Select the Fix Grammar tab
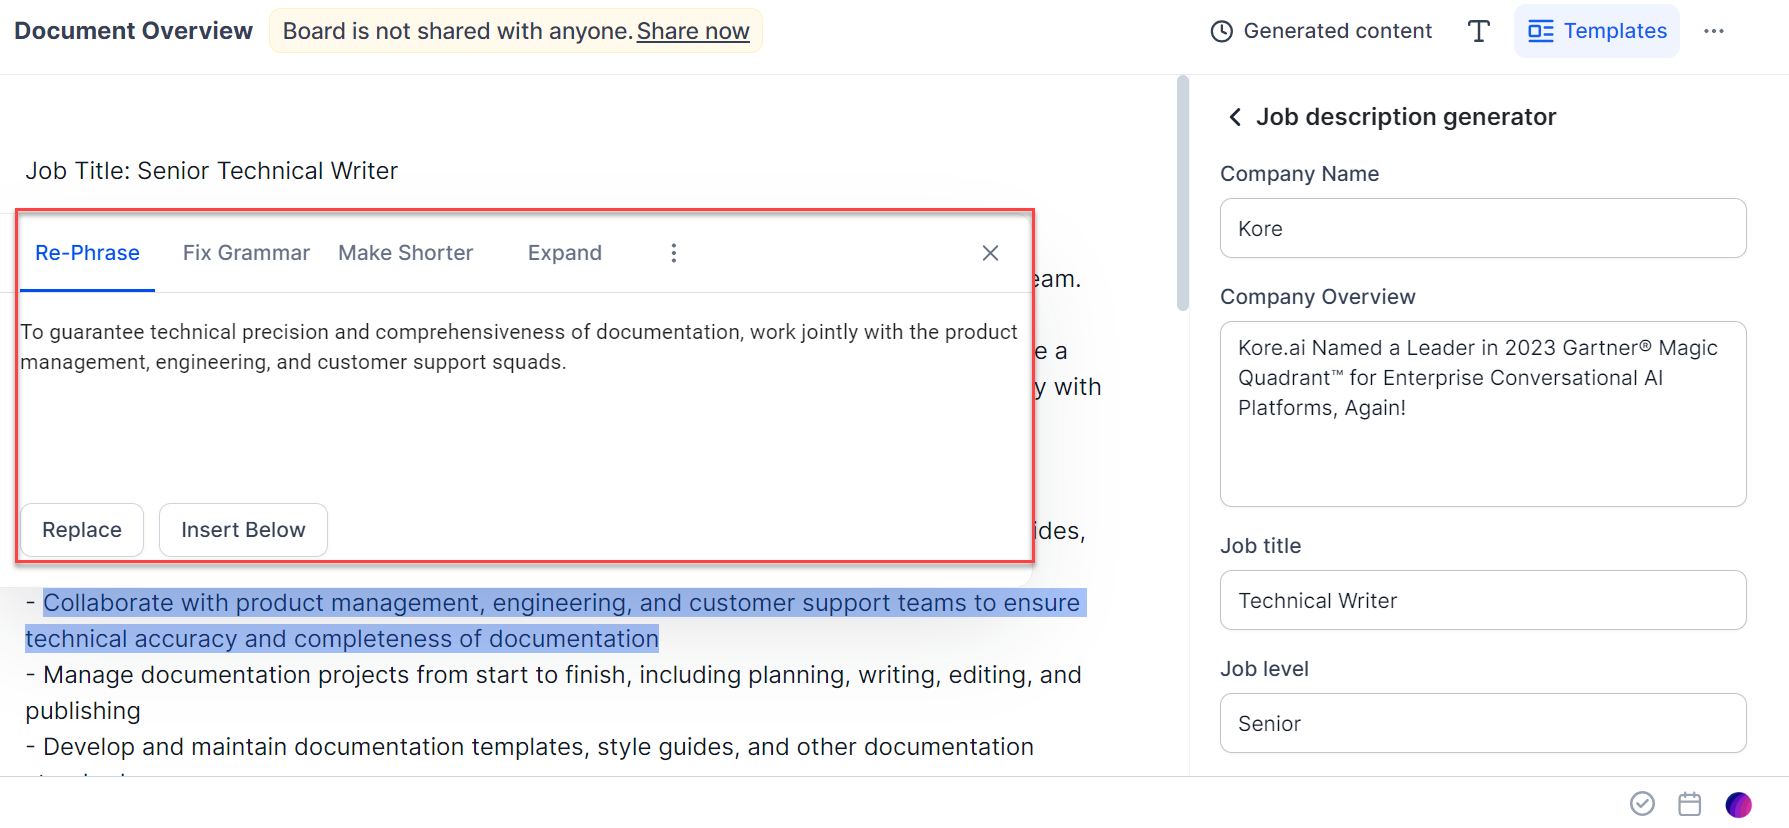This screenshot has height=828, width=1789. [246, 253]
